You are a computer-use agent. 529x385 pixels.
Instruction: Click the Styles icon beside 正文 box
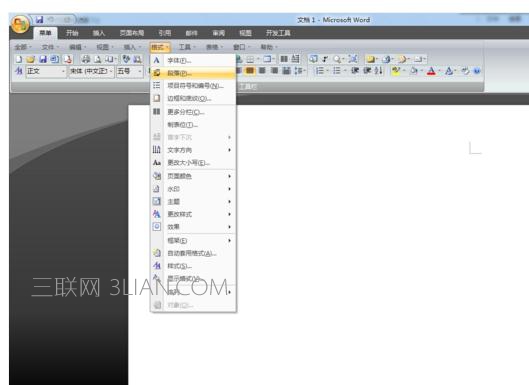(x=19, y=71)
